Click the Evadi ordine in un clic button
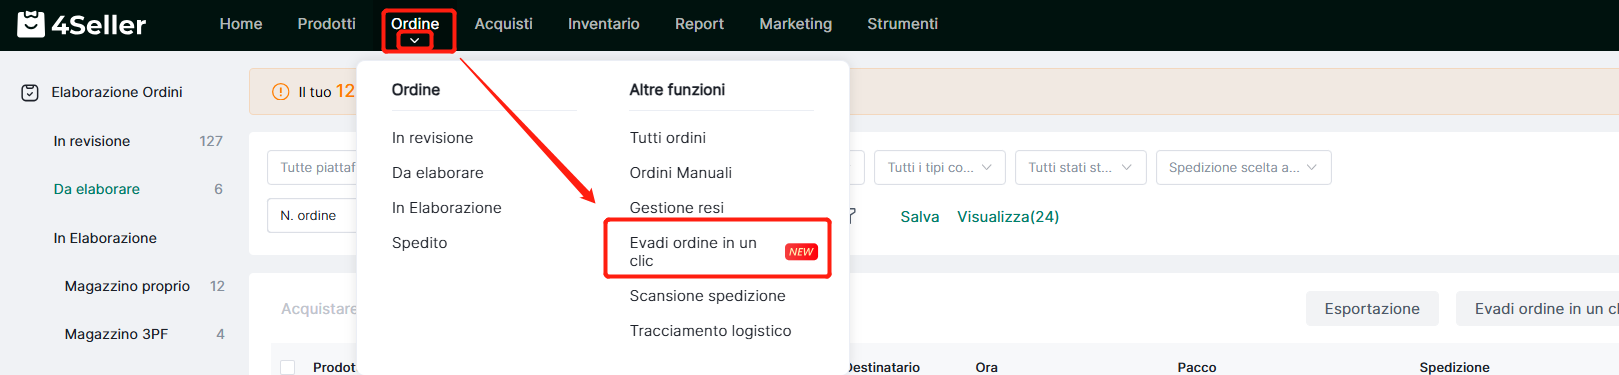1619x375 pixels. pos(1538,309)
